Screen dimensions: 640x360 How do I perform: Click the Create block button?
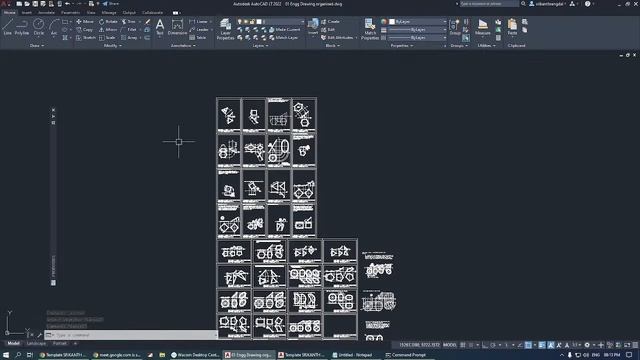pos(330,22)
